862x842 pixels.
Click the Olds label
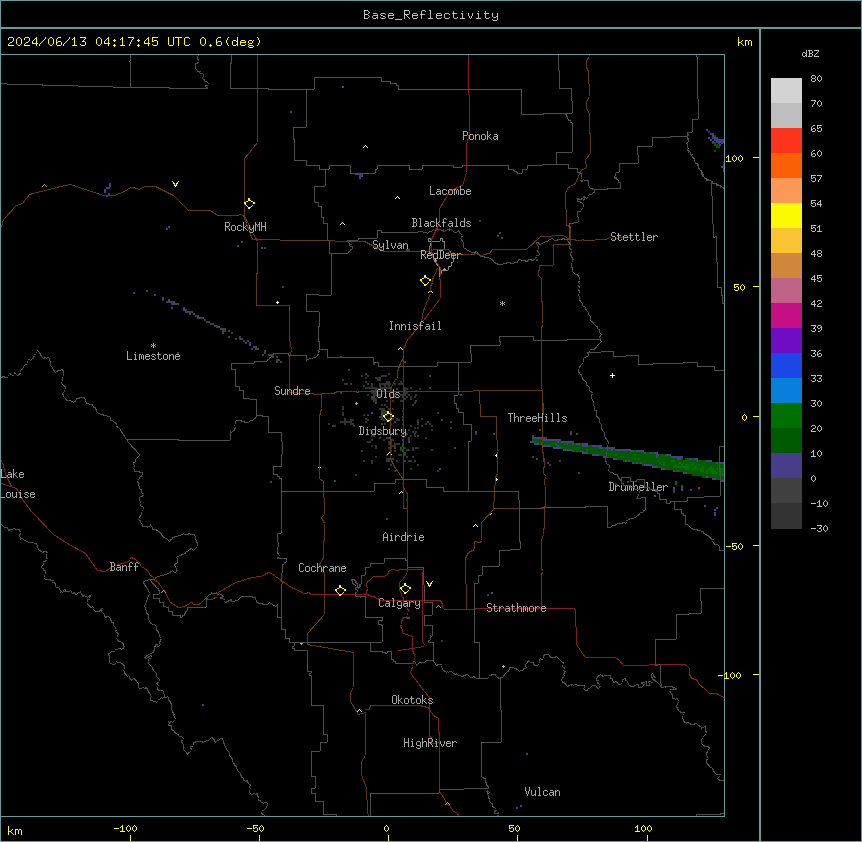tap(388, 394)
